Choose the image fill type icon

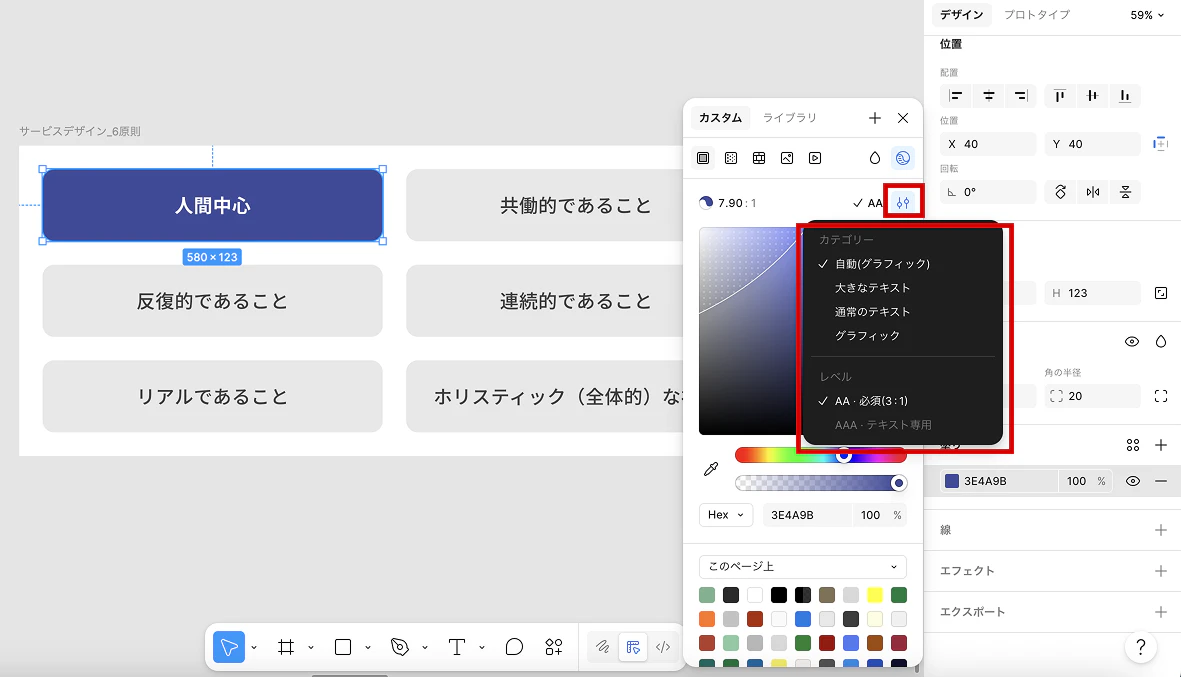tap(786, 158)
